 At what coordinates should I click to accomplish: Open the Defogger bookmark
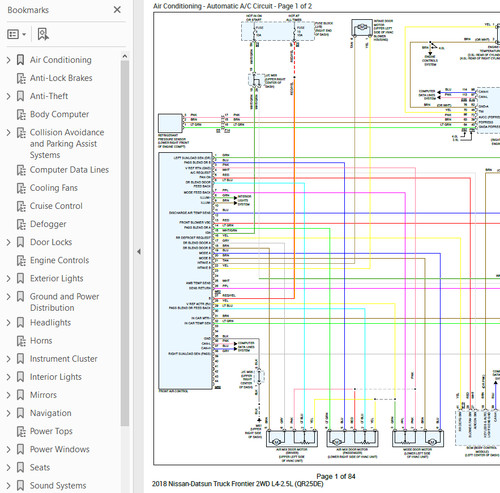pos(48,224)
